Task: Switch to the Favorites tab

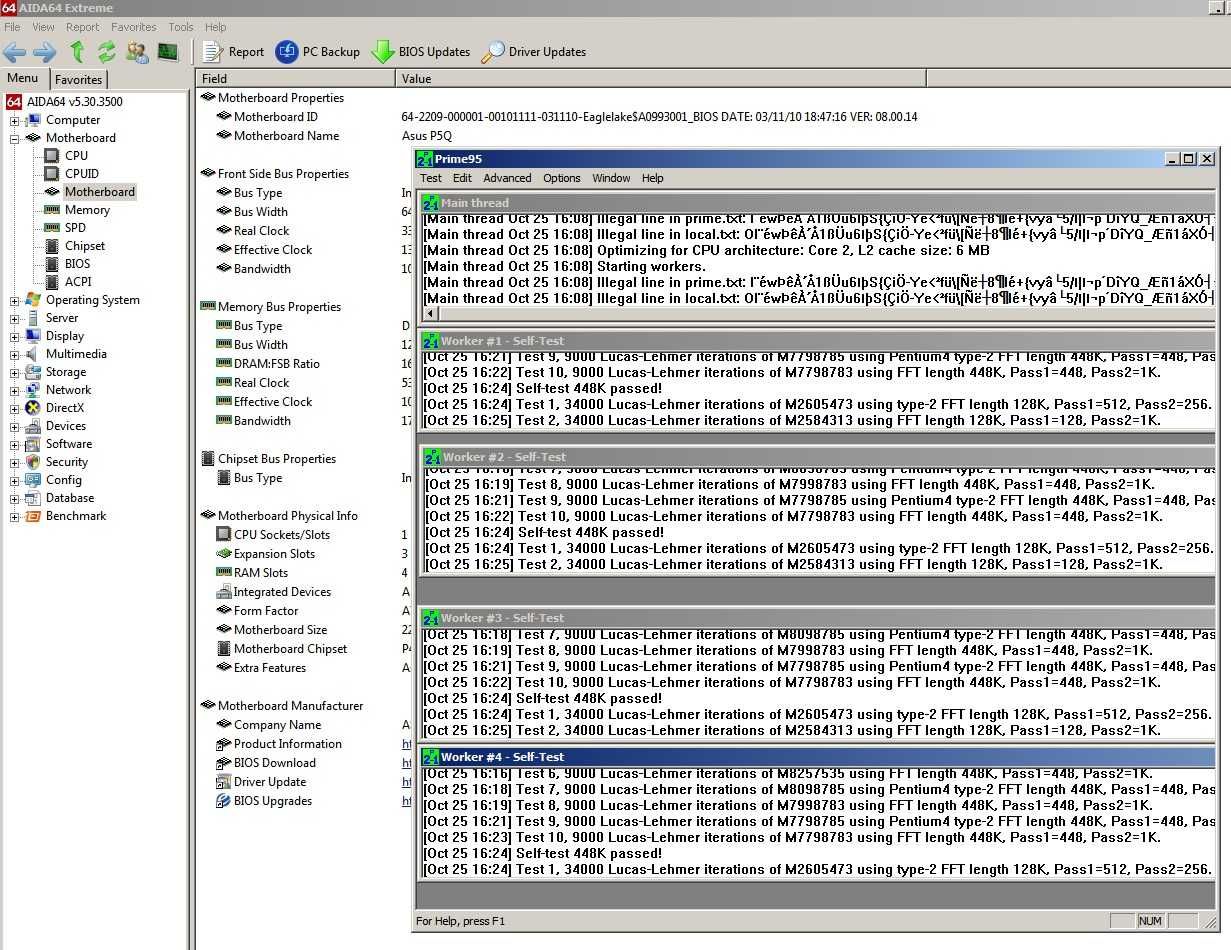Action: tap(78, 79)
